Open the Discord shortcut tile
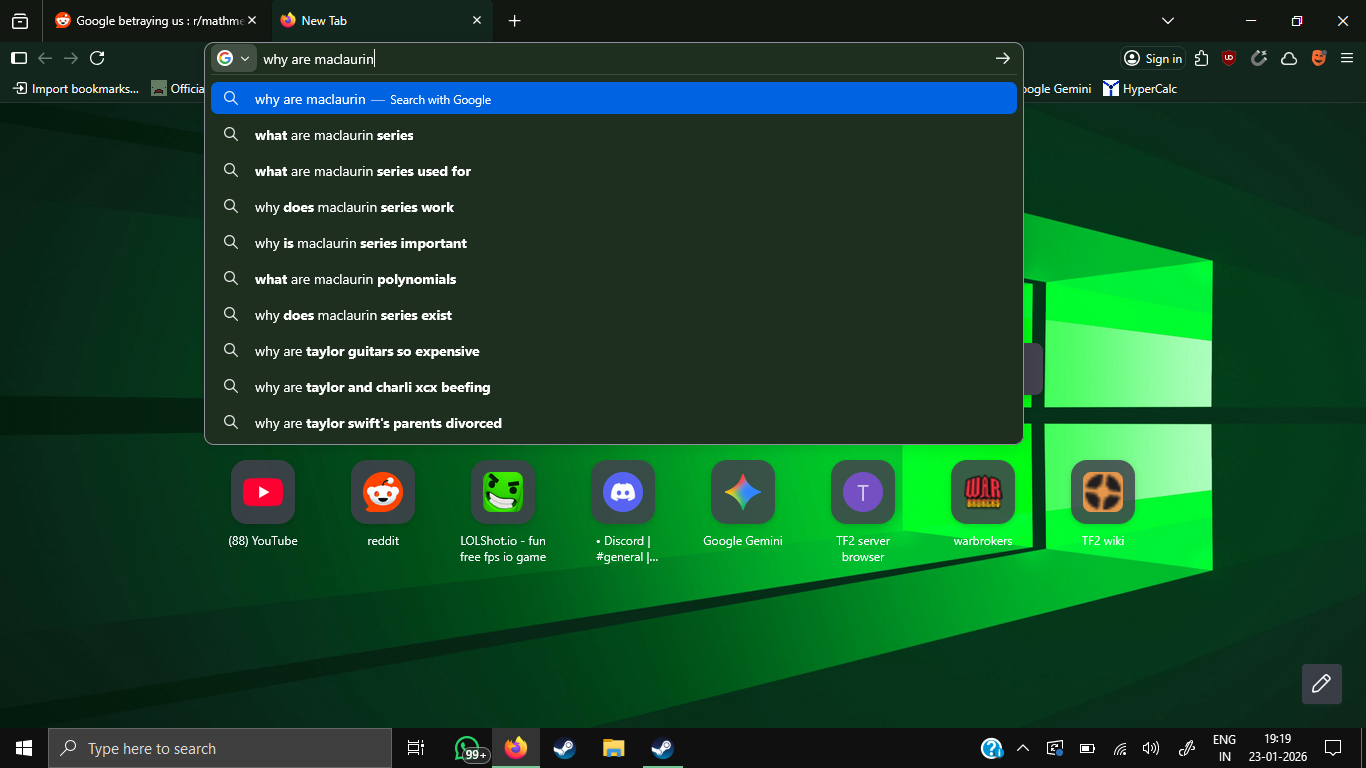The image size is (1366, 768). [623, 492]
